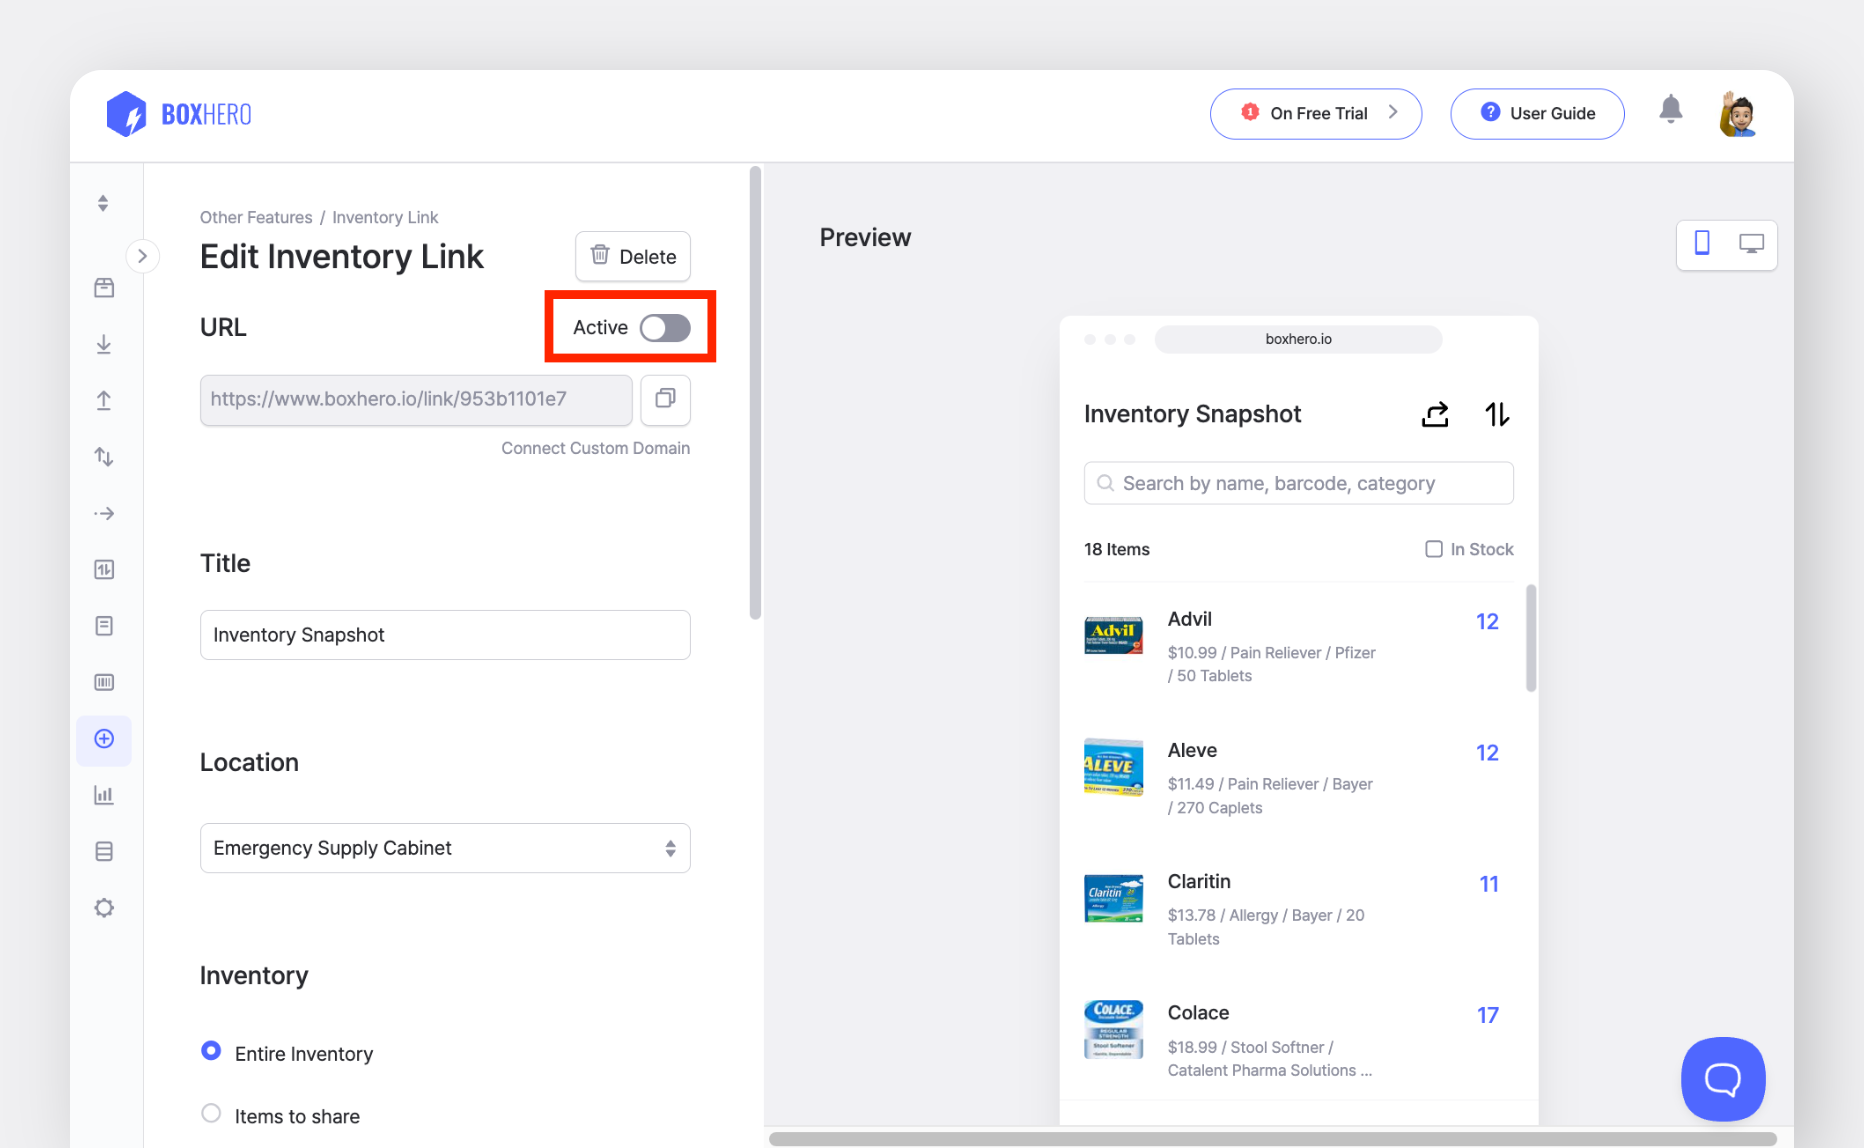Screen dimensions: 1864x1148
Task: Select the Entire Inventory radio option
Action: point(211,1051)
